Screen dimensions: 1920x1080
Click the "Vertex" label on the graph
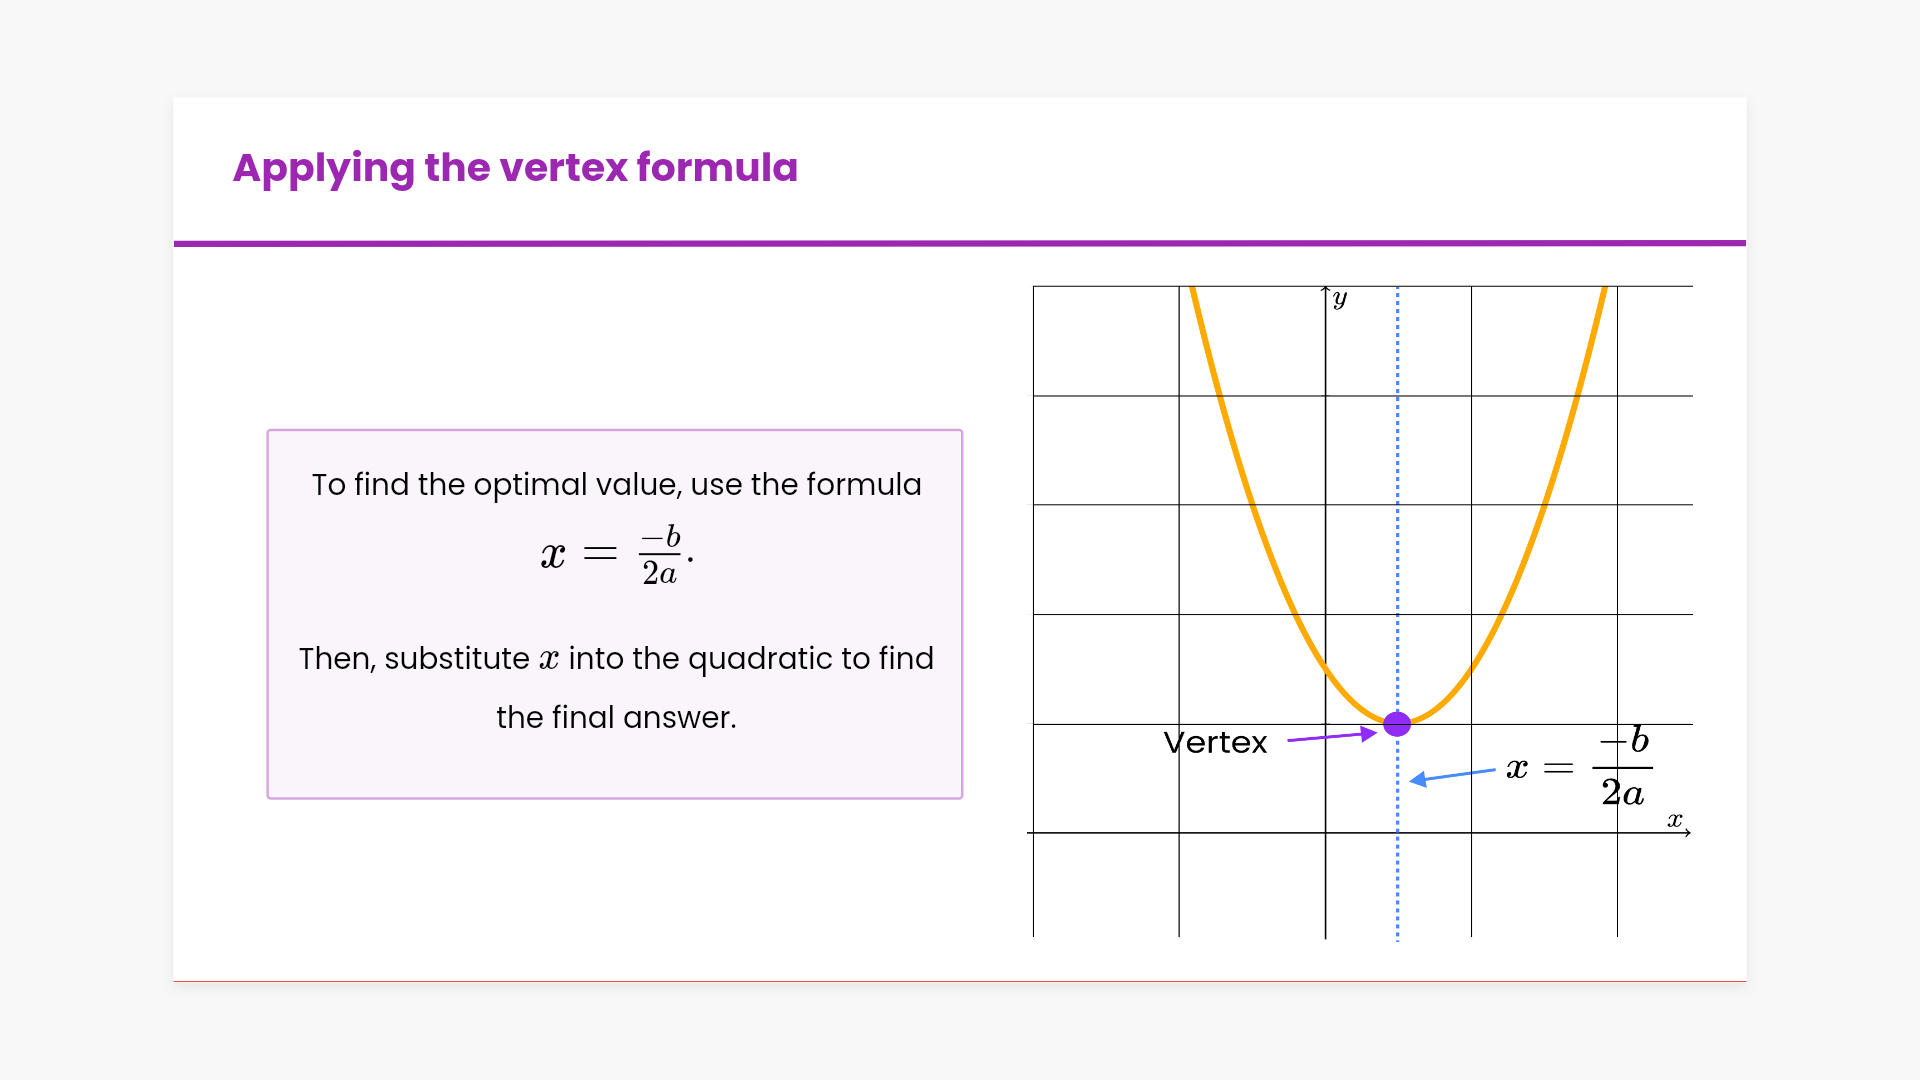(x=1215, y=743)
